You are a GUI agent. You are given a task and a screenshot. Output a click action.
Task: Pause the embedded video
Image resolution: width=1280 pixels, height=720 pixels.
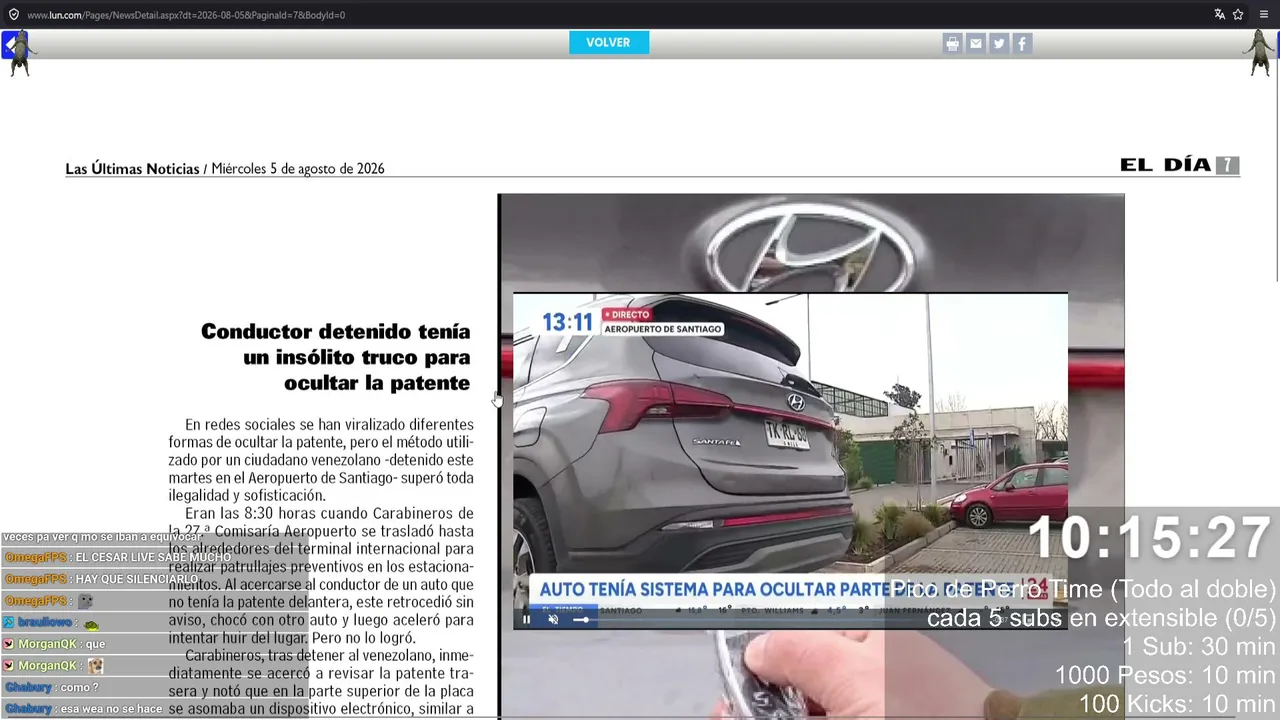coord(527,620)
